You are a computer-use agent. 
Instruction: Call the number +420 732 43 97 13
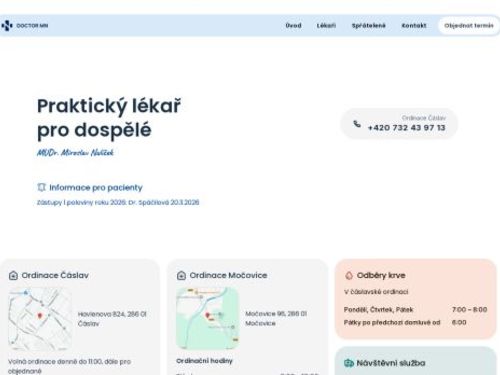coord(406,128)
